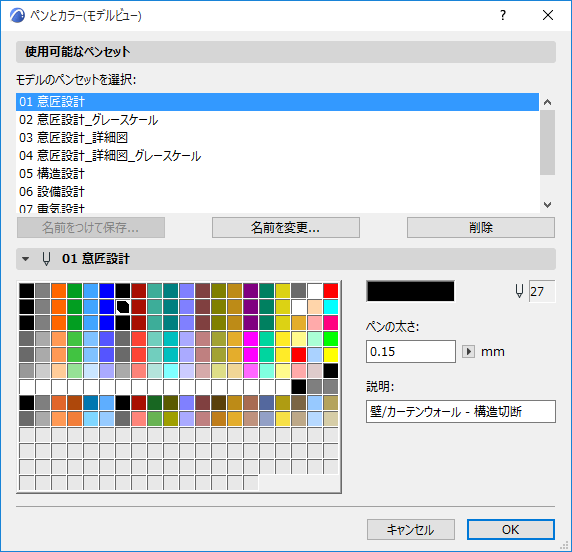Select pen set 05 構造設計
This screenshot has height=552, width=572.
point(277,174)
